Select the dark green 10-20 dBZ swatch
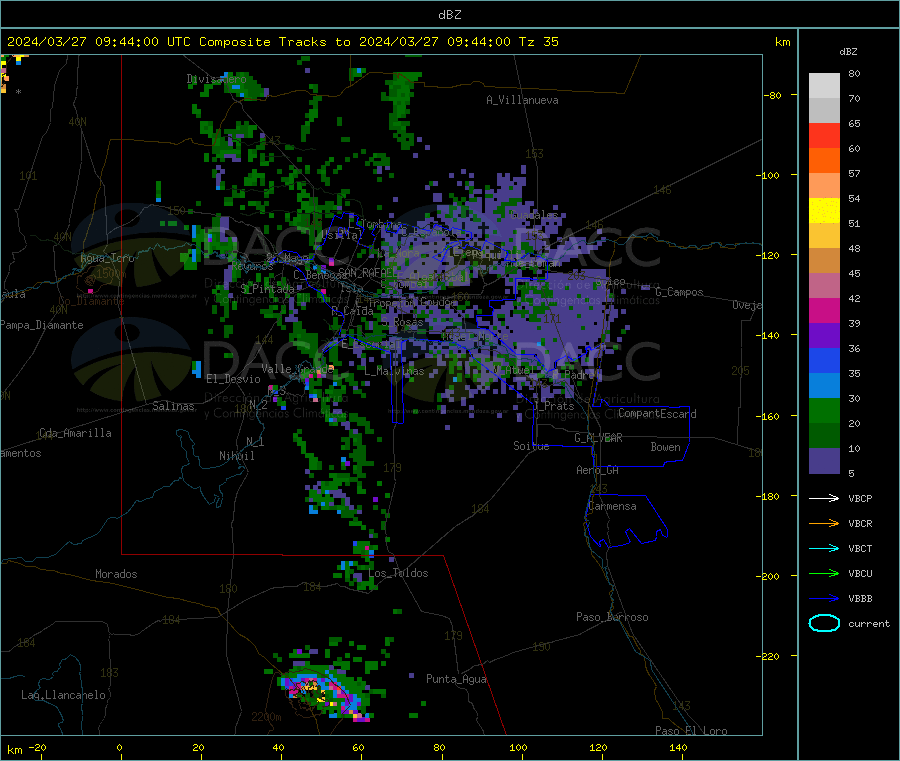Viewport: 900px width, 761px height. [x=824, y=436]
